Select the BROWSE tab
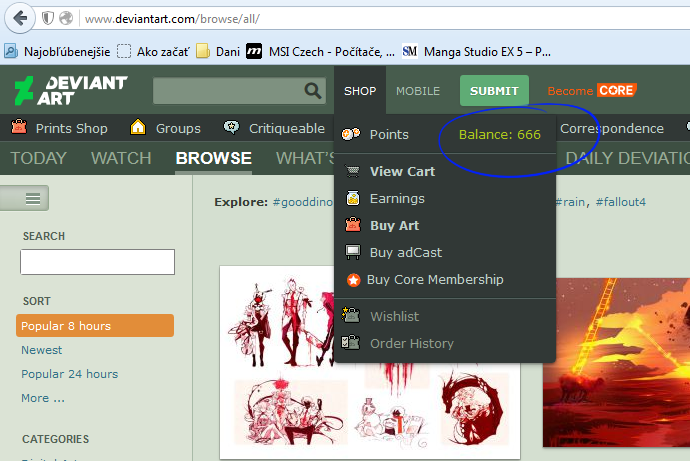The width and height of the screenshot is (690, 461). (213, 158)
